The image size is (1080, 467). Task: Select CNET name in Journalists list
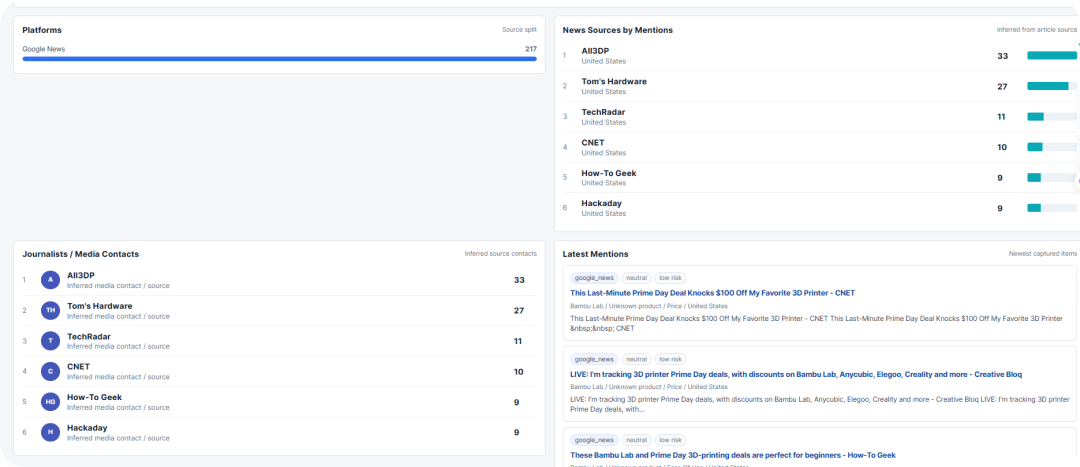78,366
